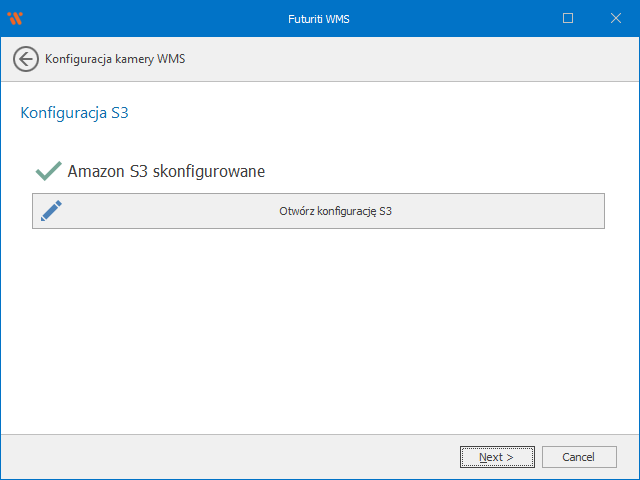Go back using the circled arrow icon

point(26,59)
